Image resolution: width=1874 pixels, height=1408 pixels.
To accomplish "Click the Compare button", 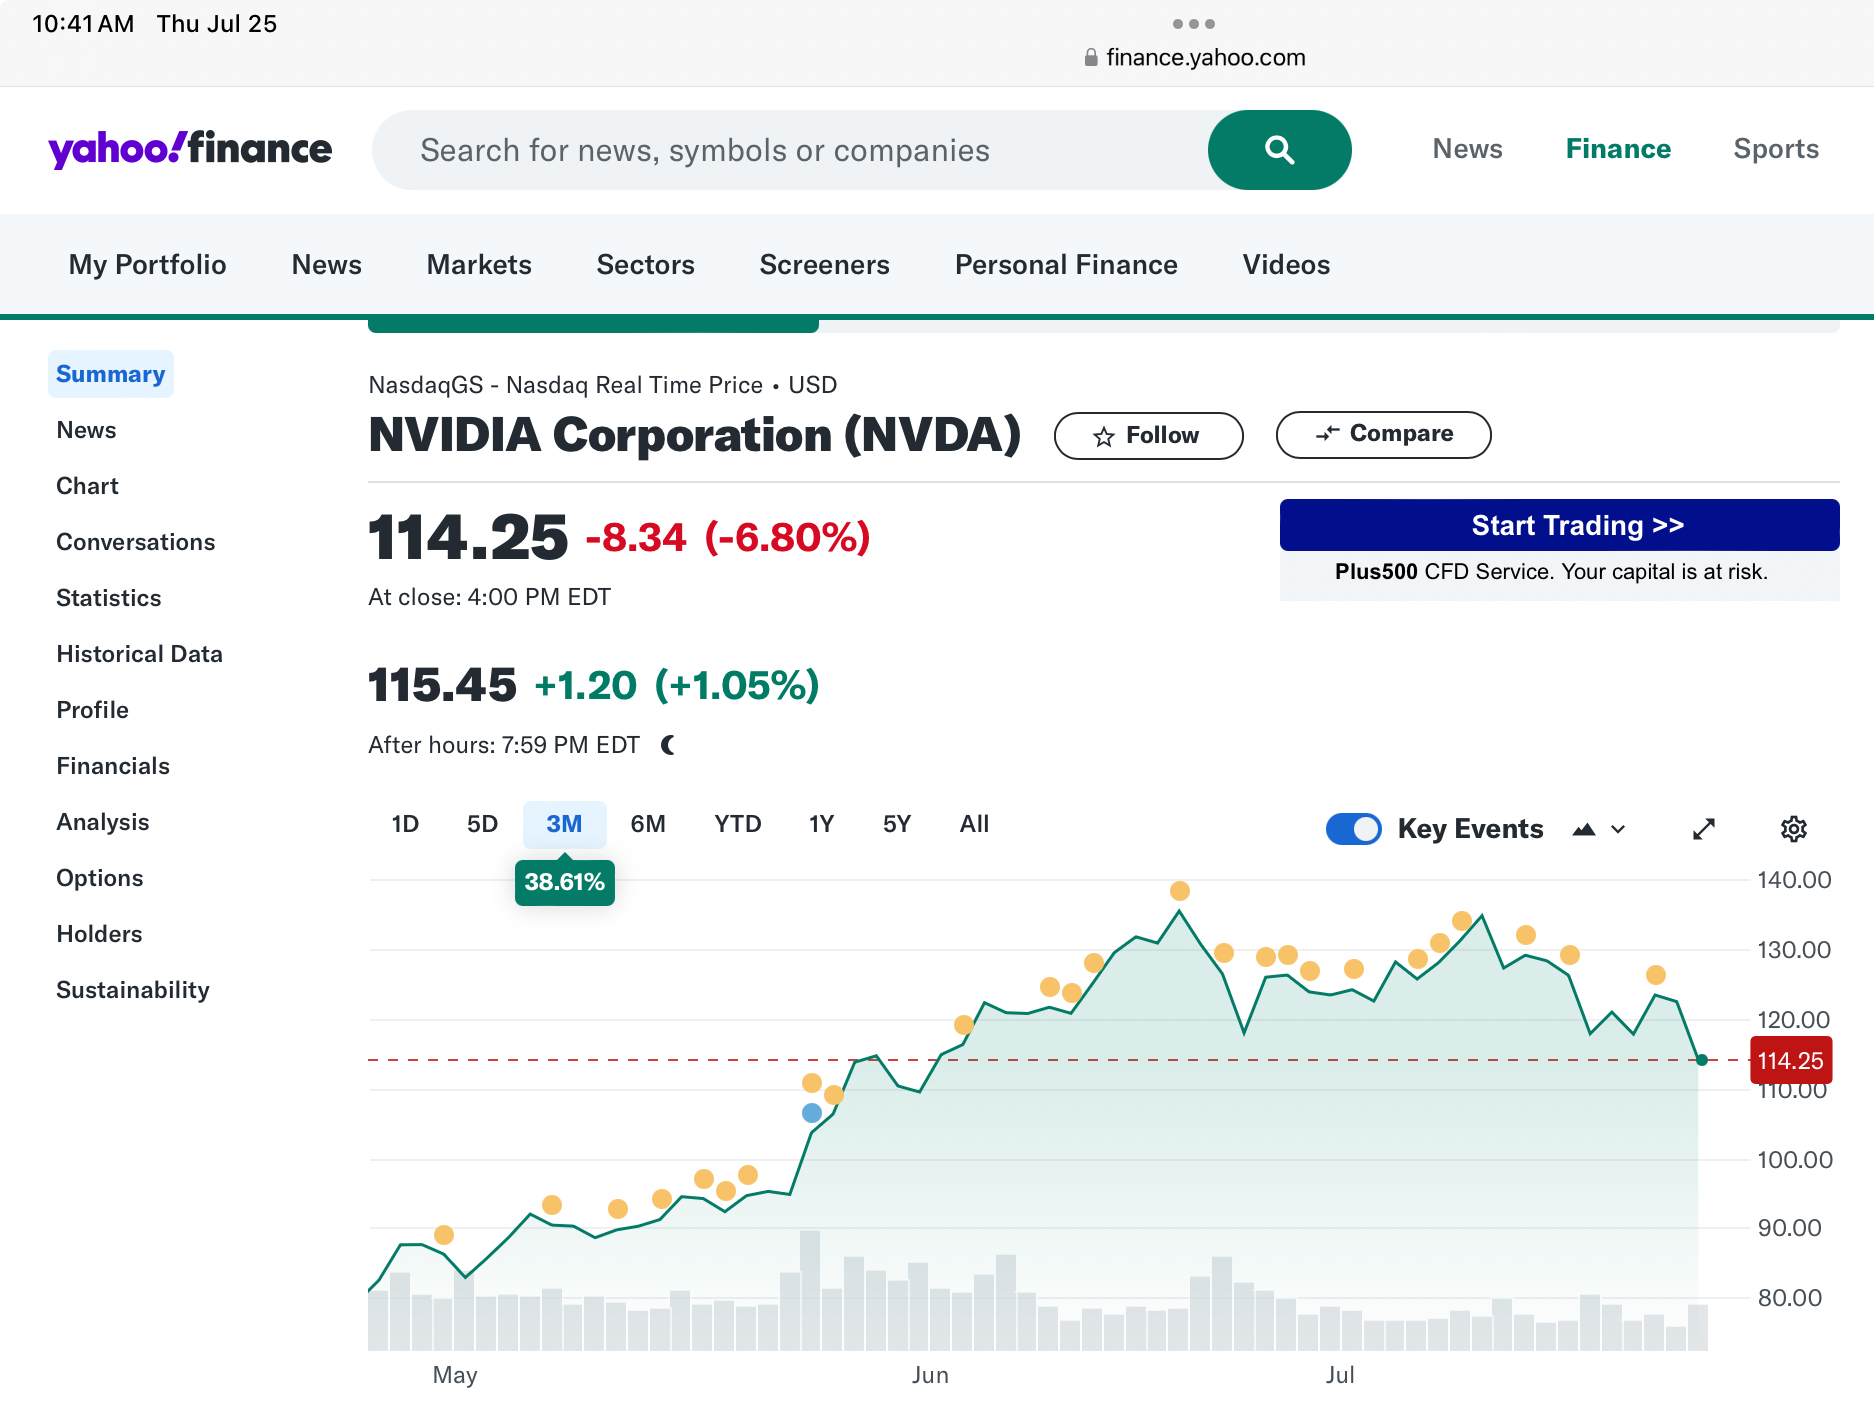I will (1383, 435).
